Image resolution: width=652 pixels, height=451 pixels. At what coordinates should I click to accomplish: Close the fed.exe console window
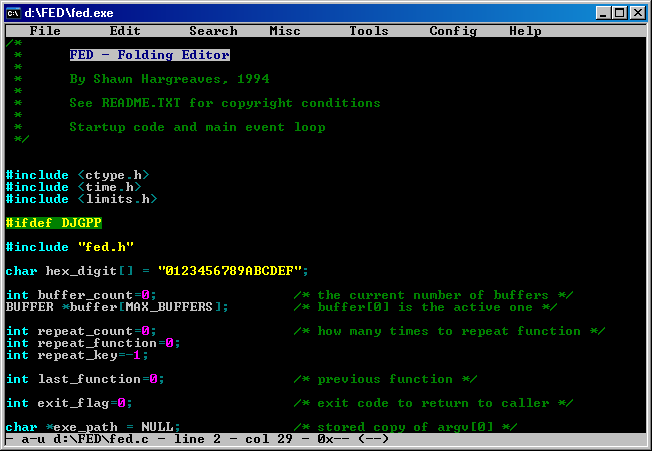[638, 11]
